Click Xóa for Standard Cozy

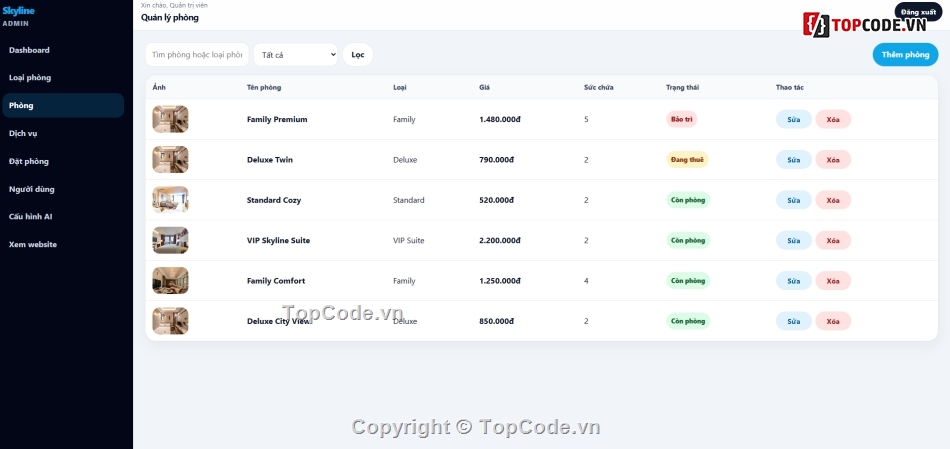pos(833,200)
